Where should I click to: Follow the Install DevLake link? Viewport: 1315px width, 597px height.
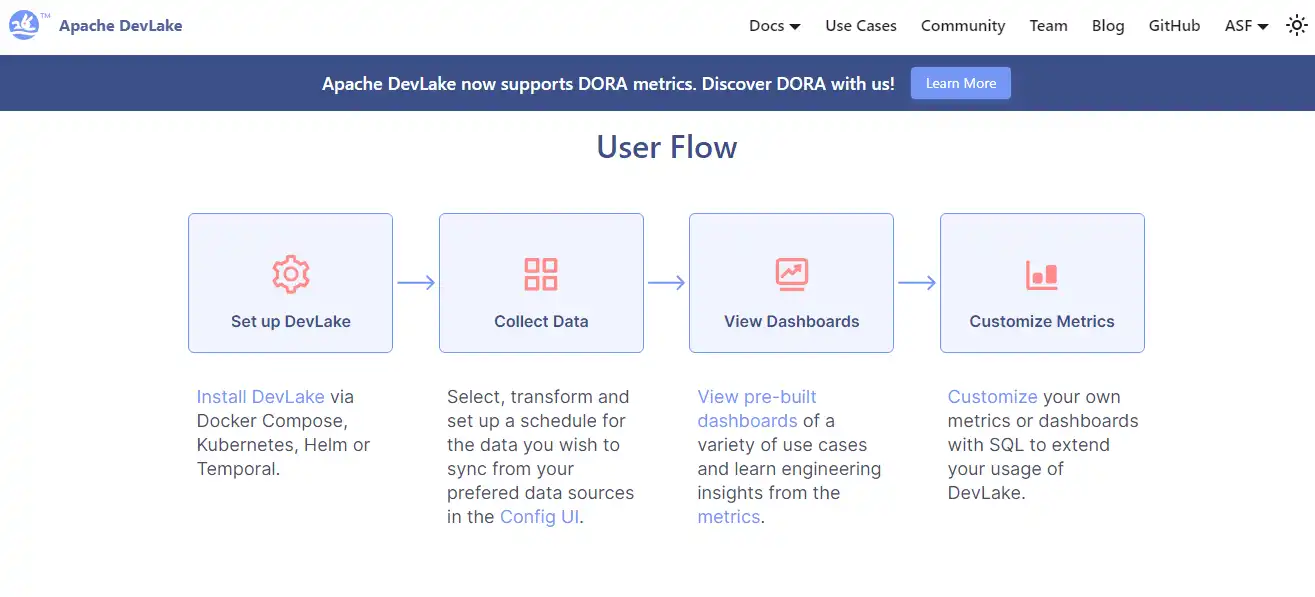[260, 397]
